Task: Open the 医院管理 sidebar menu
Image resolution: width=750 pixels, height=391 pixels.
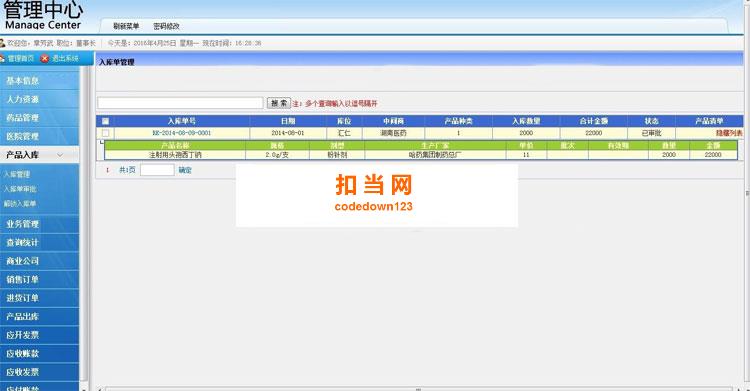Action: click(39, 136)
